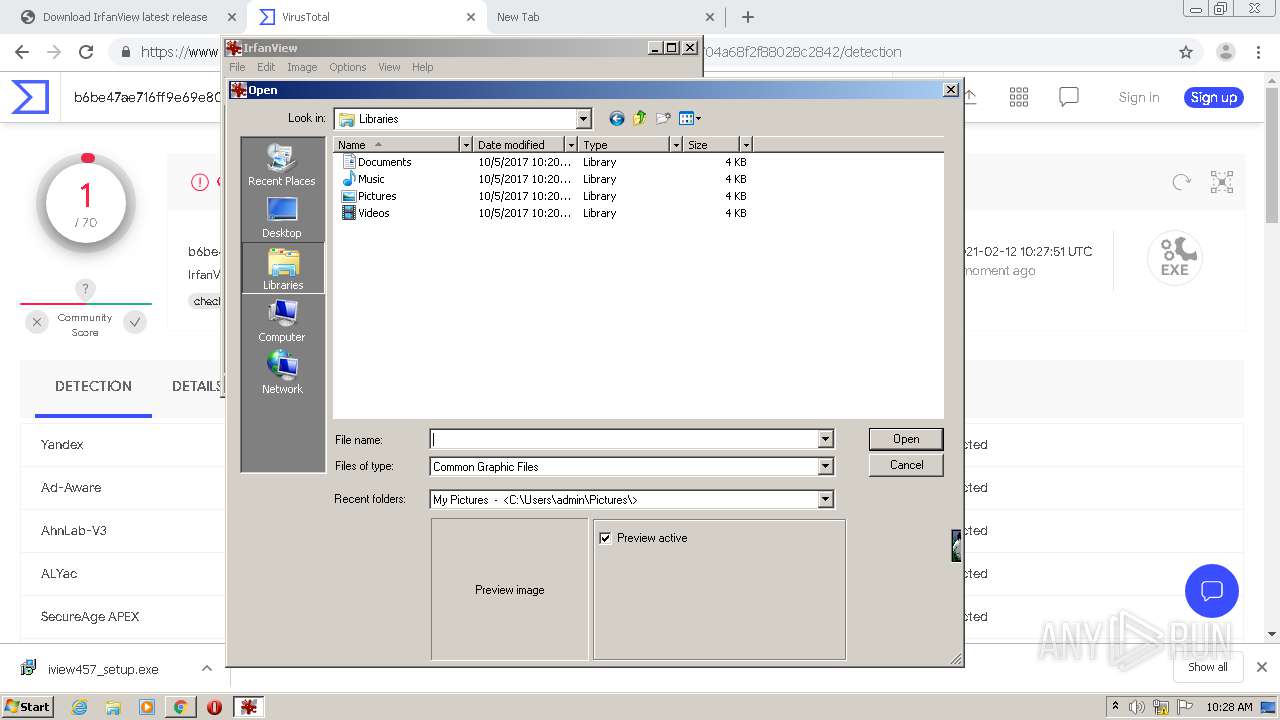
Task: Click Sign up button on VirusTotal
Action: (x=1214, y=97)
